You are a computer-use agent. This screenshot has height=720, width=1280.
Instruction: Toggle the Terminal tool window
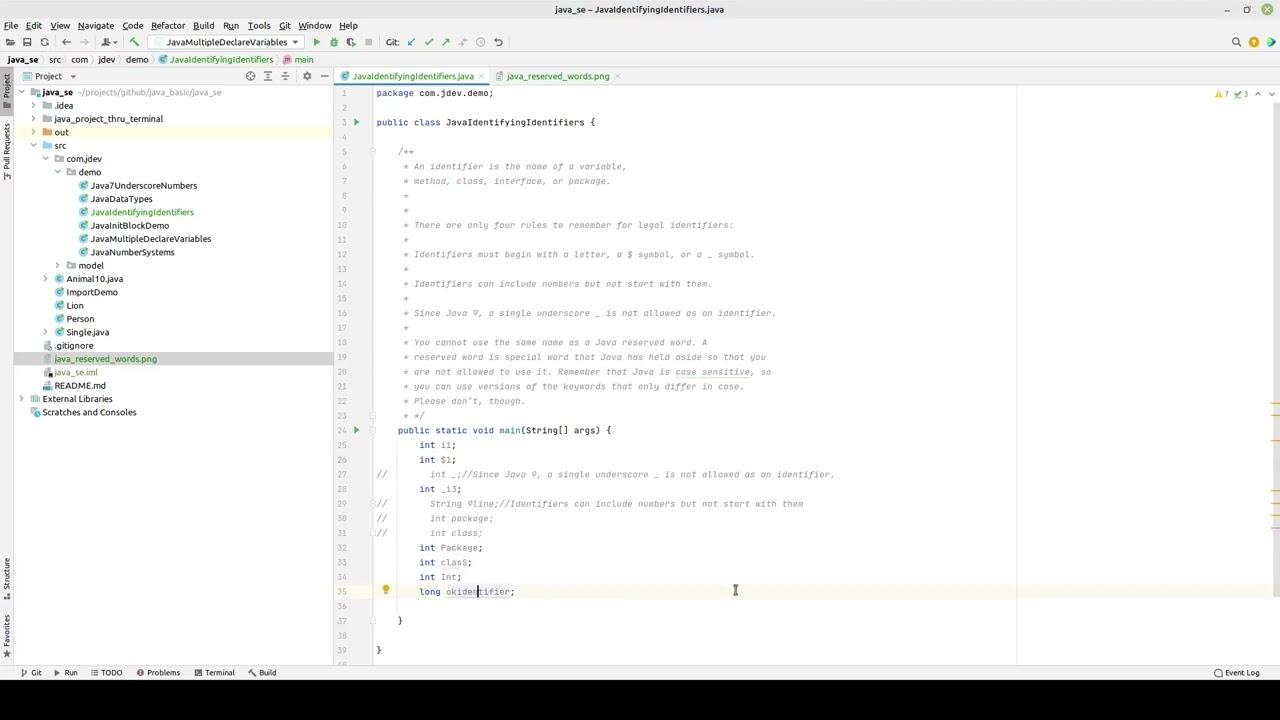tap(213, 673)
